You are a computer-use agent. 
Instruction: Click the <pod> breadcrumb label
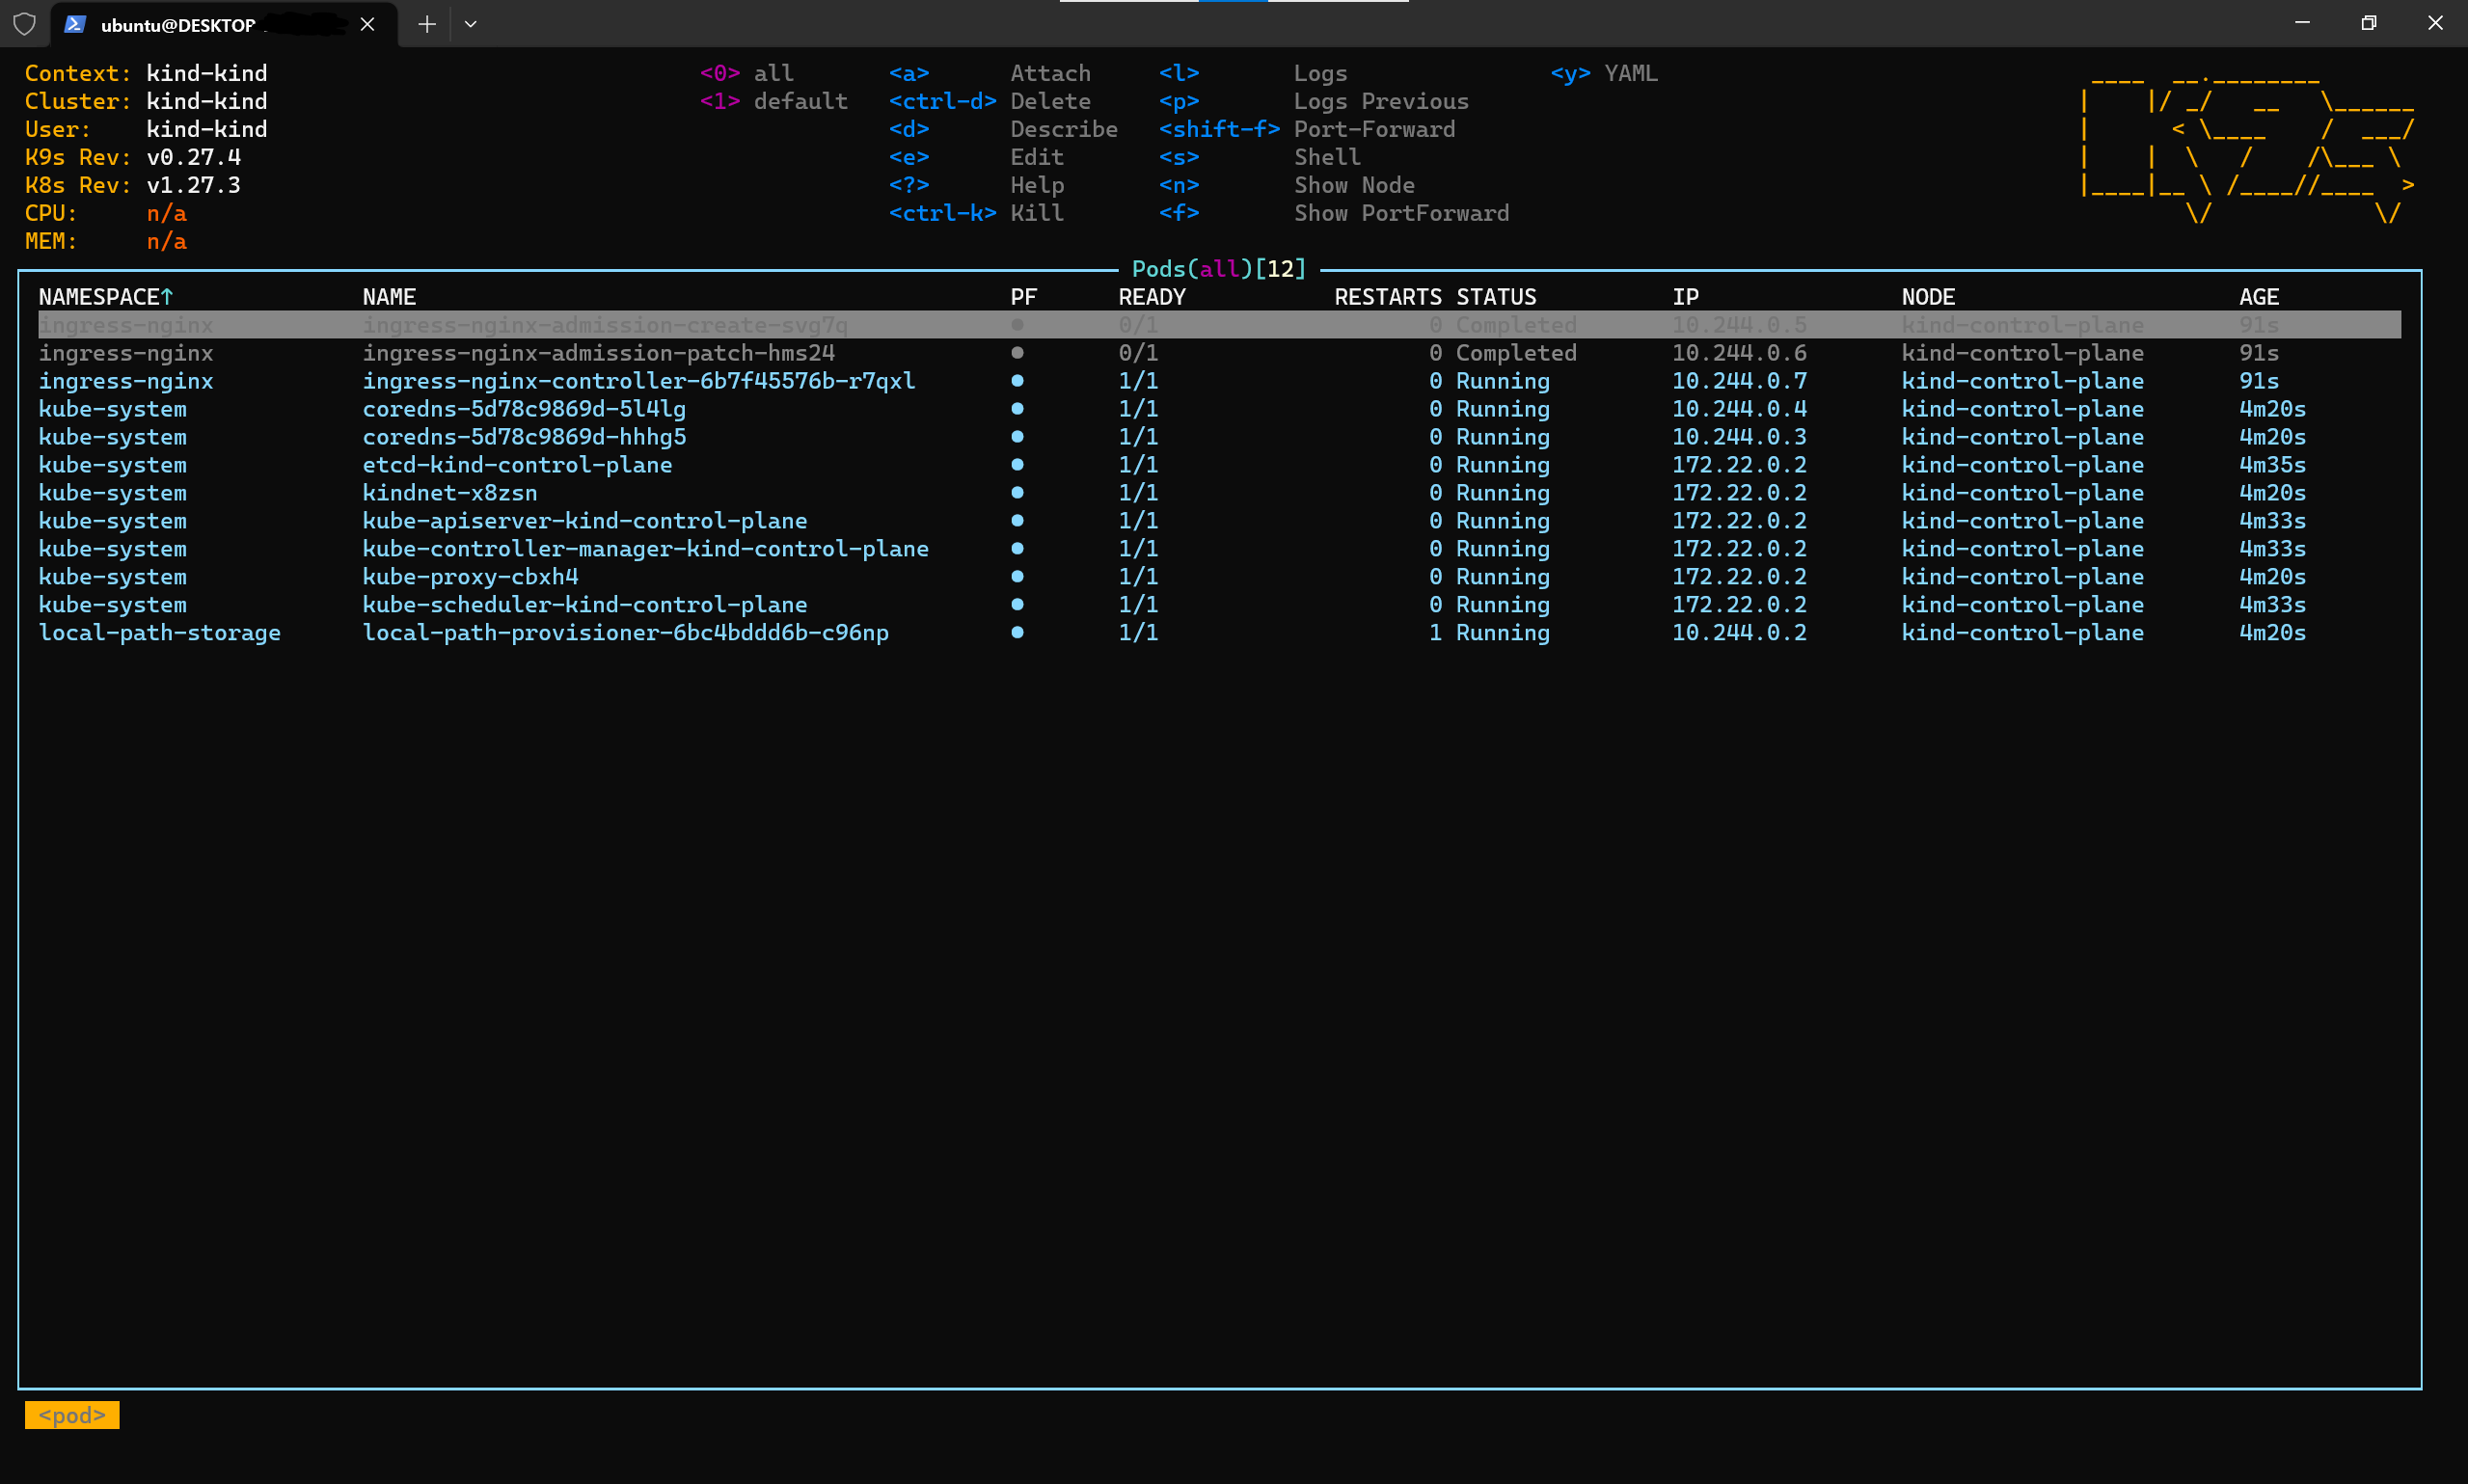(72, 1415)
